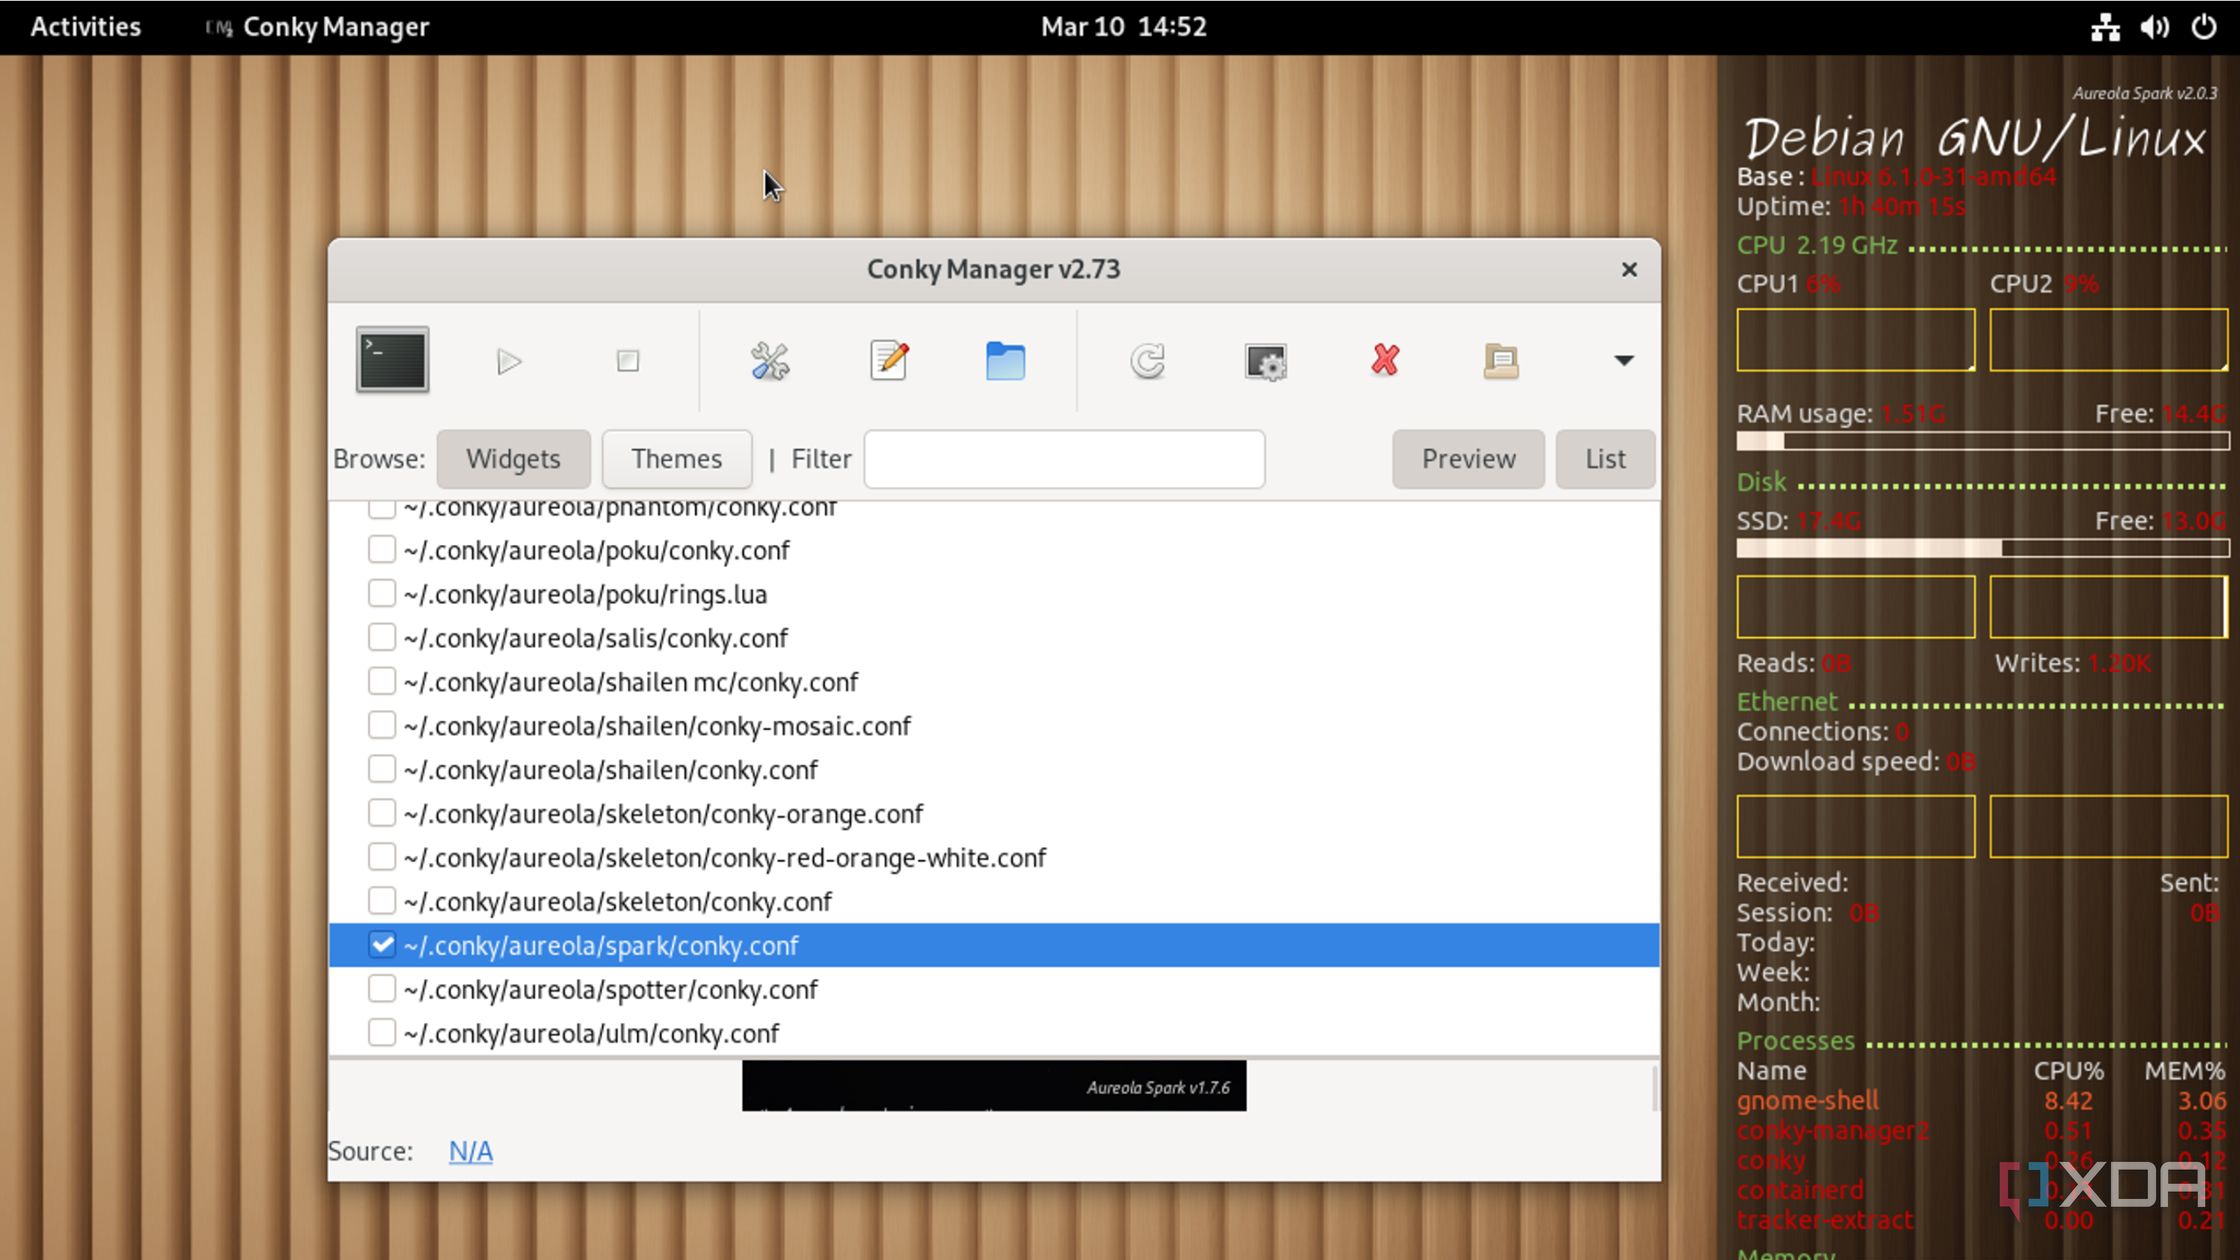Switch browse mode to Widgets
Viewport: 2240px width, 1260px height.
pyautogui.click(x=513, y=459)
